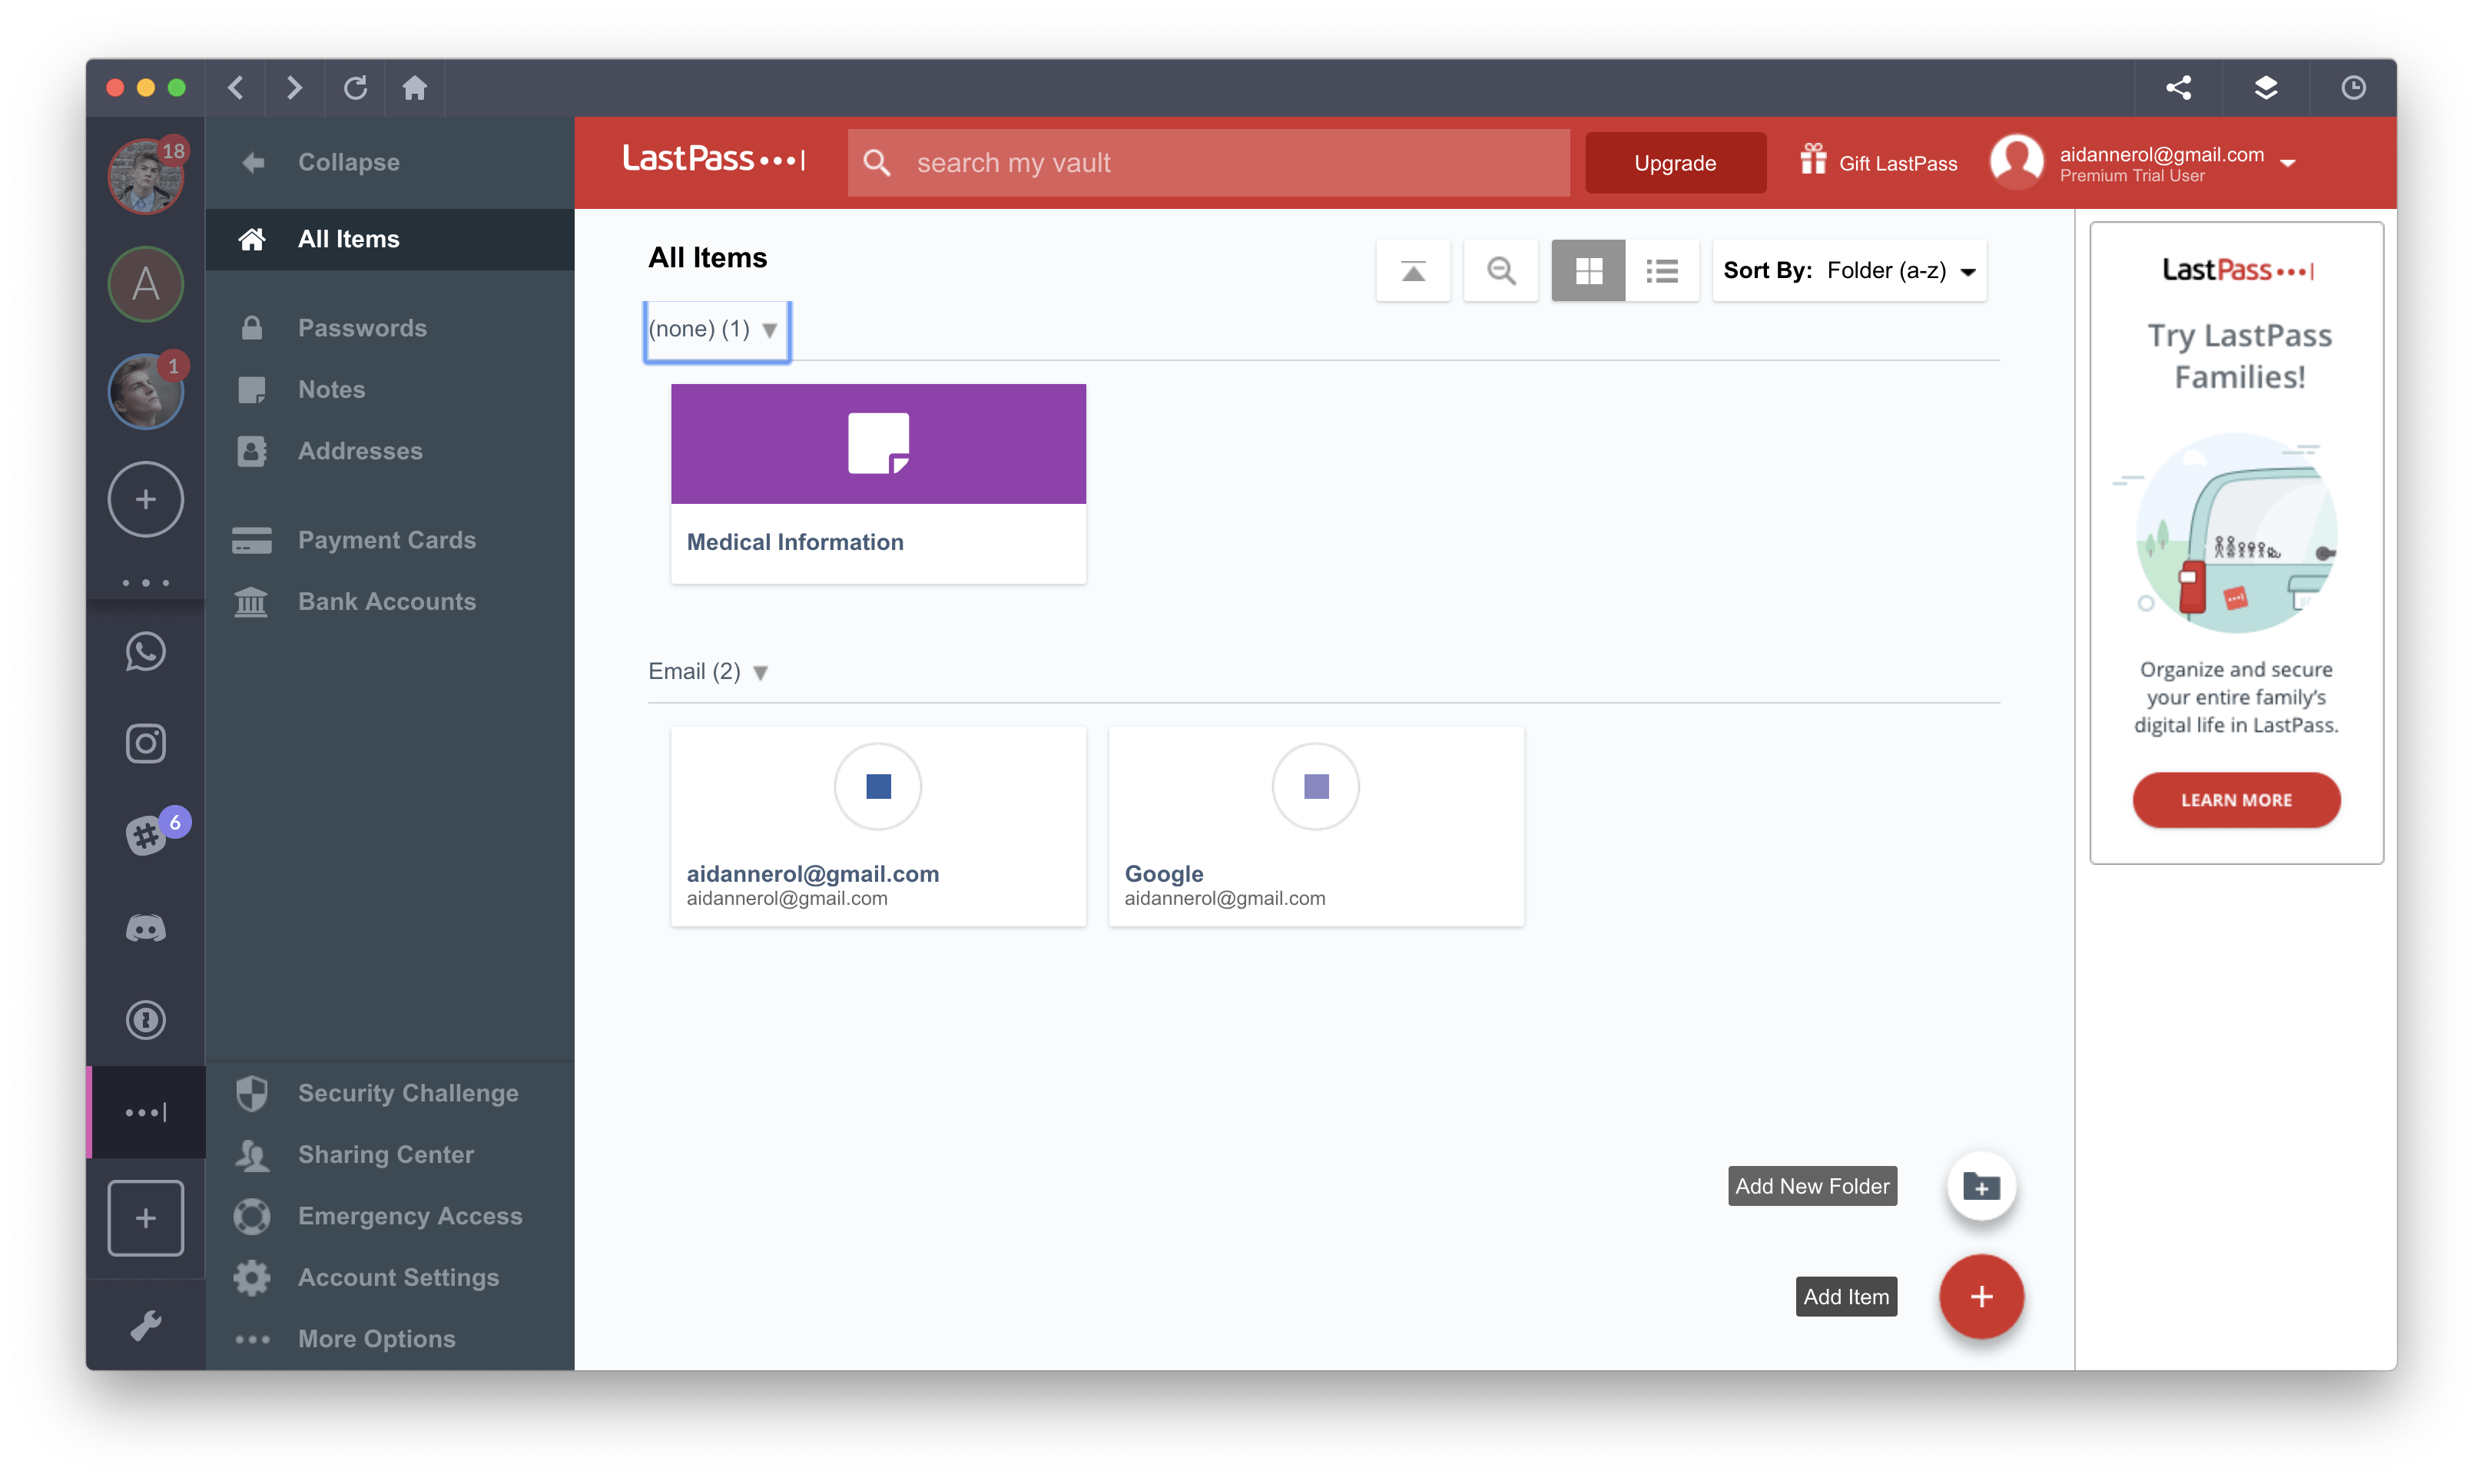The width and height of the screenshot is (2483, 1484).
Task: Click the Account Settings gear icon
Action: [254, 1277]
